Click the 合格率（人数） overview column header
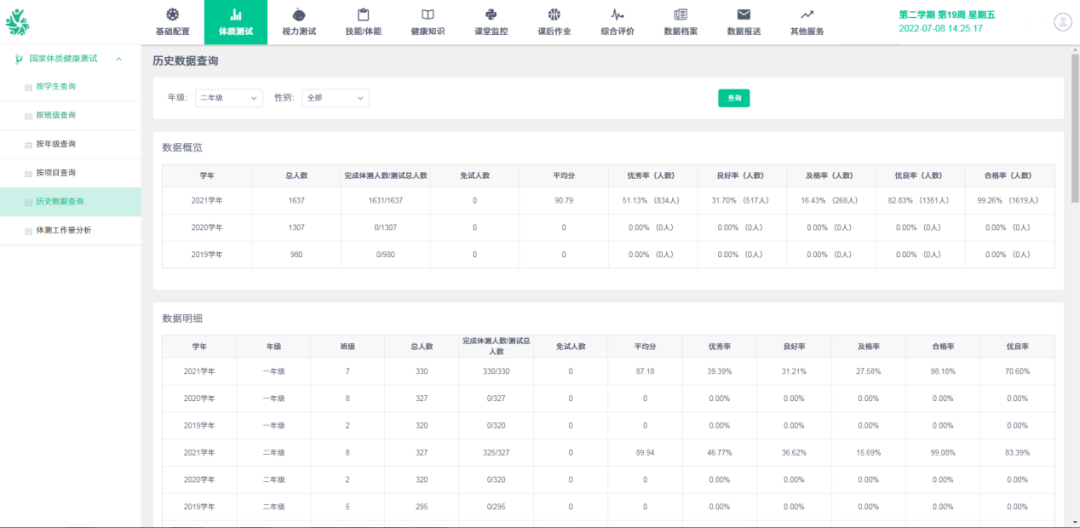This screenshot has height=528, width=1080. pyautogui.click(x=1009, y=176)
